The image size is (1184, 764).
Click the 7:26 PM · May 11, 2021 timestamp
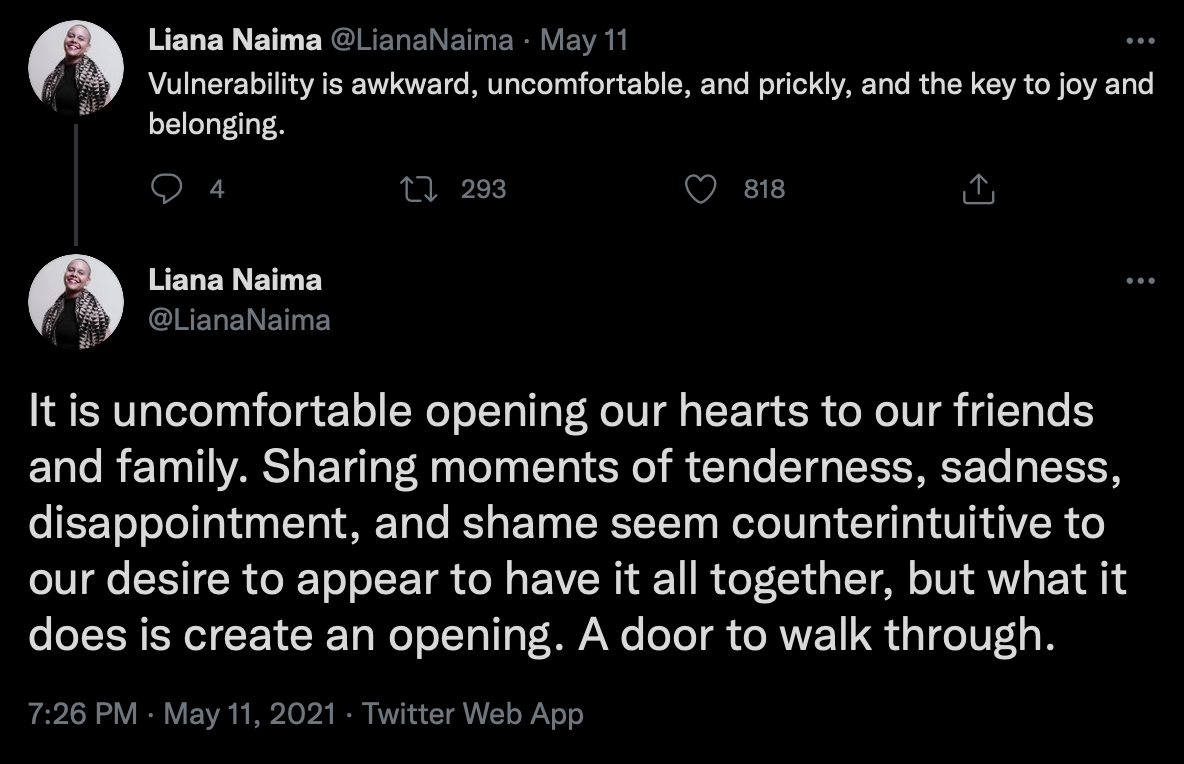[184, 714]
